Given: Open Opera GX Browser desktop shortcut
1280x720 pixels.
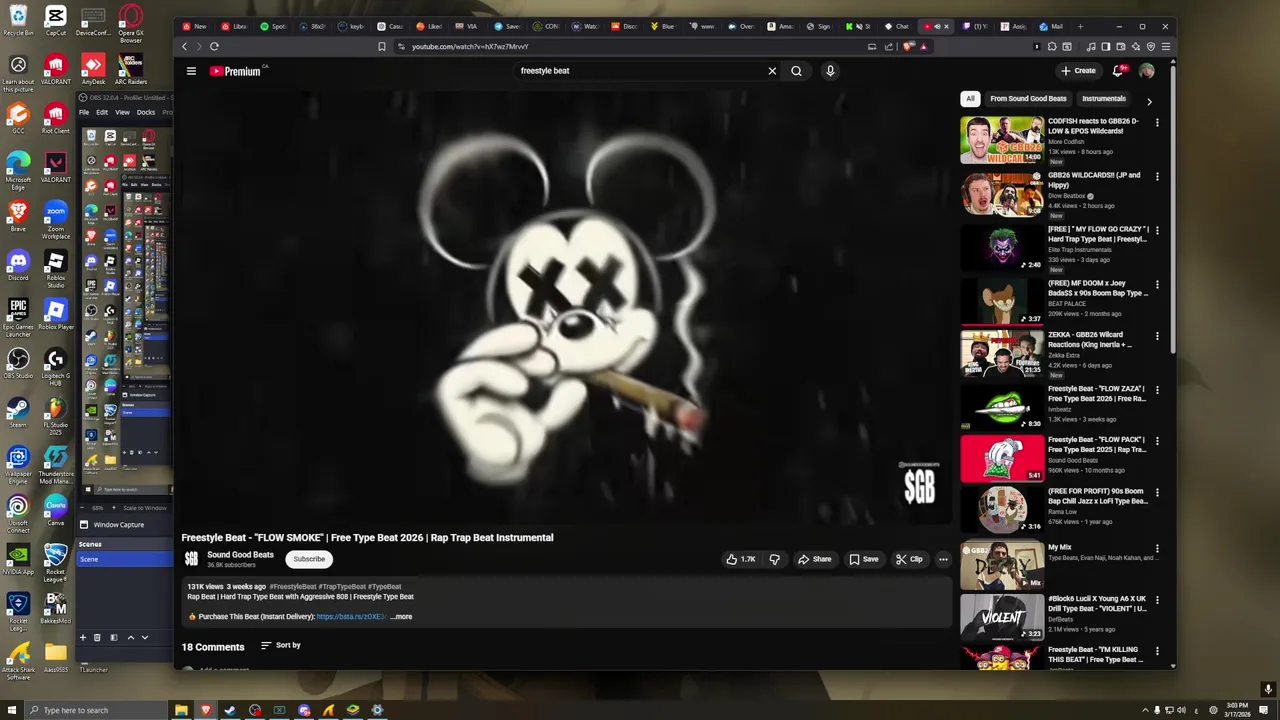Looking at the screenshot, I should [130, 24].
